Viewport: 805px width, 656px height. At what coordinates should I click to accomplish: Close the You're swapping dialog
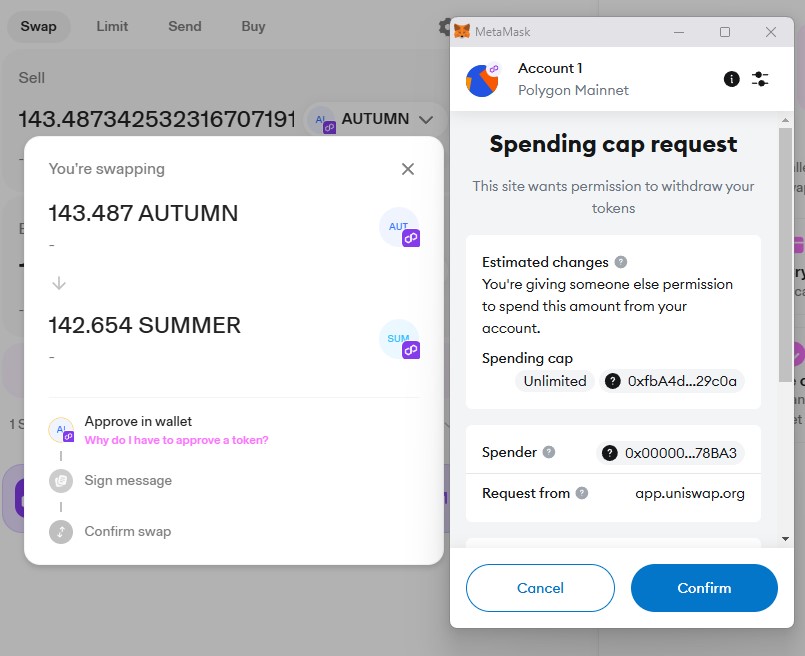tap(407, 169)
